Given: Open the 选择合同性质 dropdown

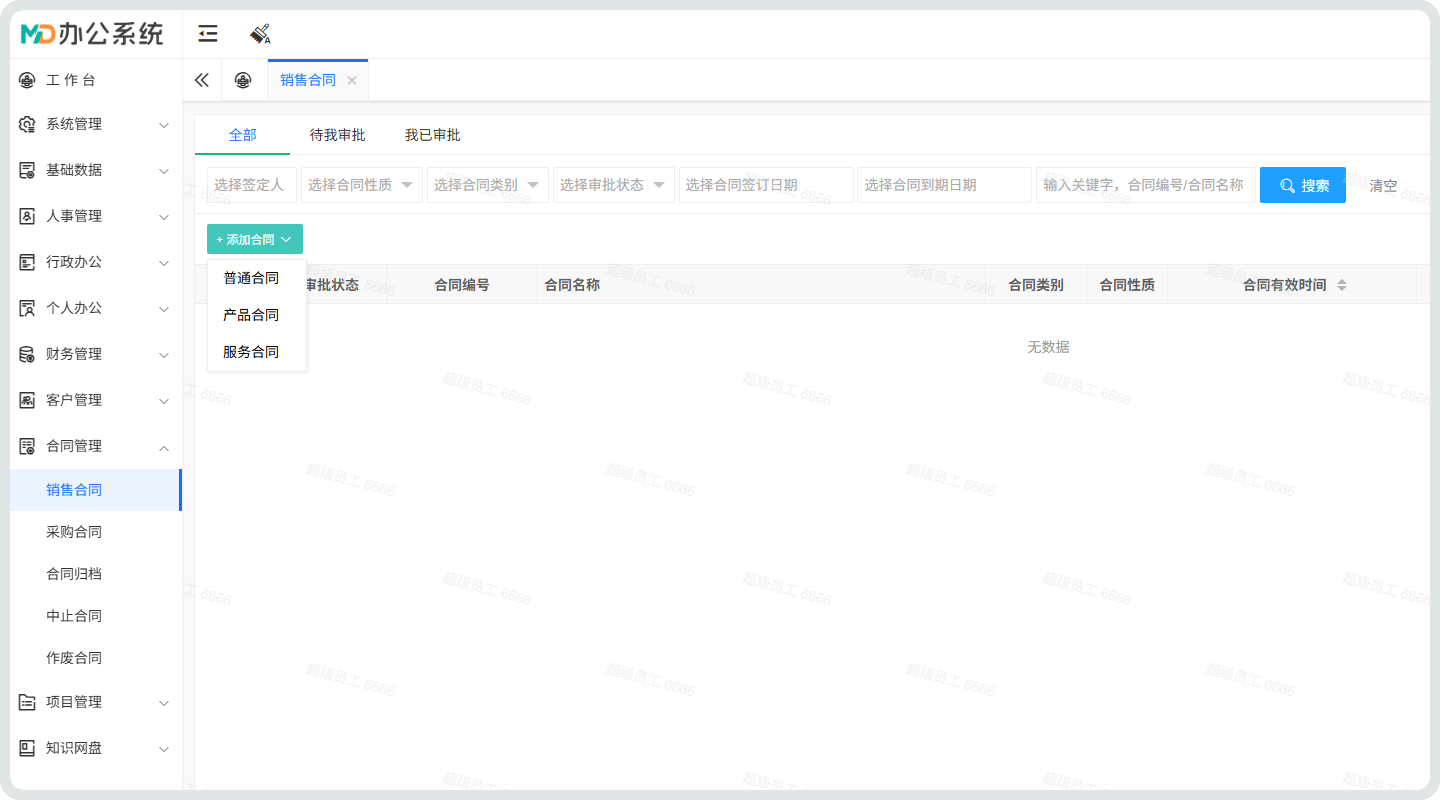Looking at the screenshot, I should click(x=361, y=185).
